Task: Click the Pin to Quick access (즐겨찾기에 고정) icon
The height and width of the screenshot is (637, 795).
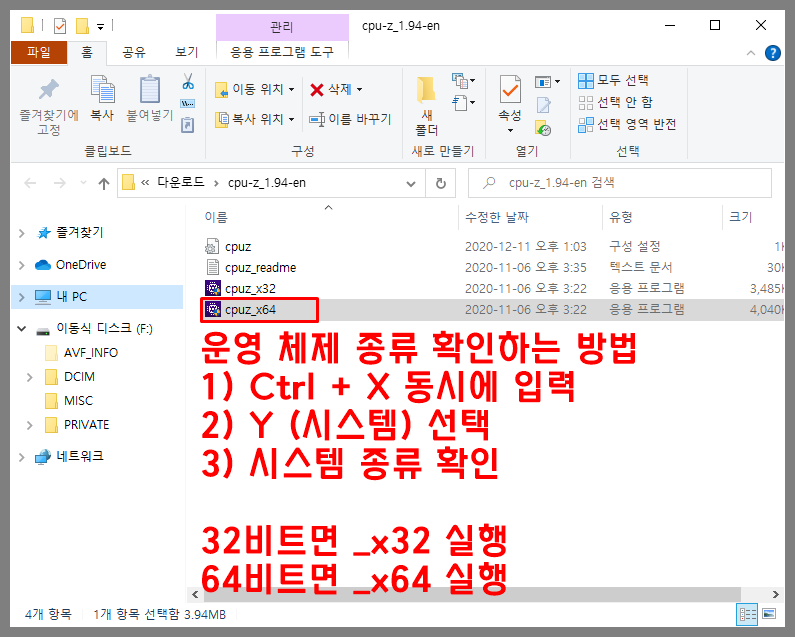Action: [49, 90]
